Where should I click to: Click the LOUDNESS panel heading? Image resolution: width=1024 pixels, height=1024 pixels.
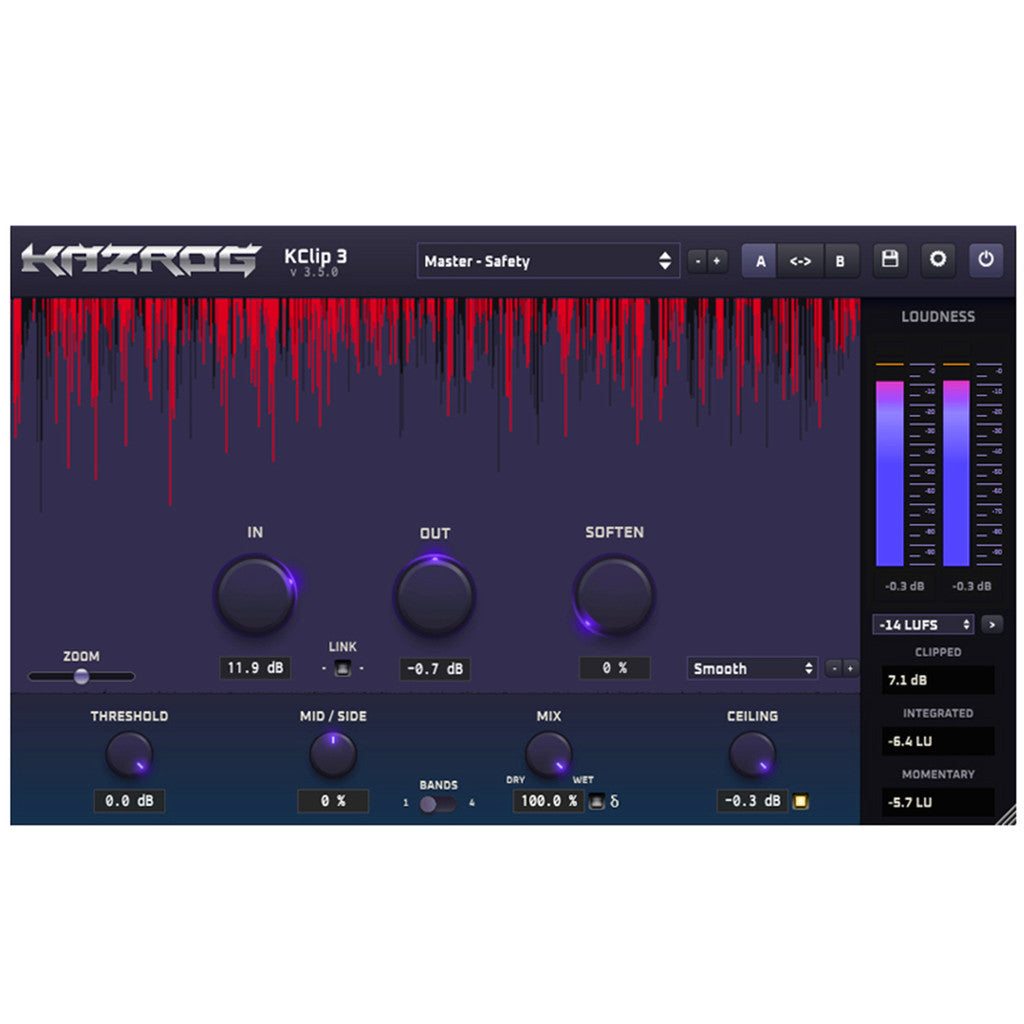click(938, 317)
